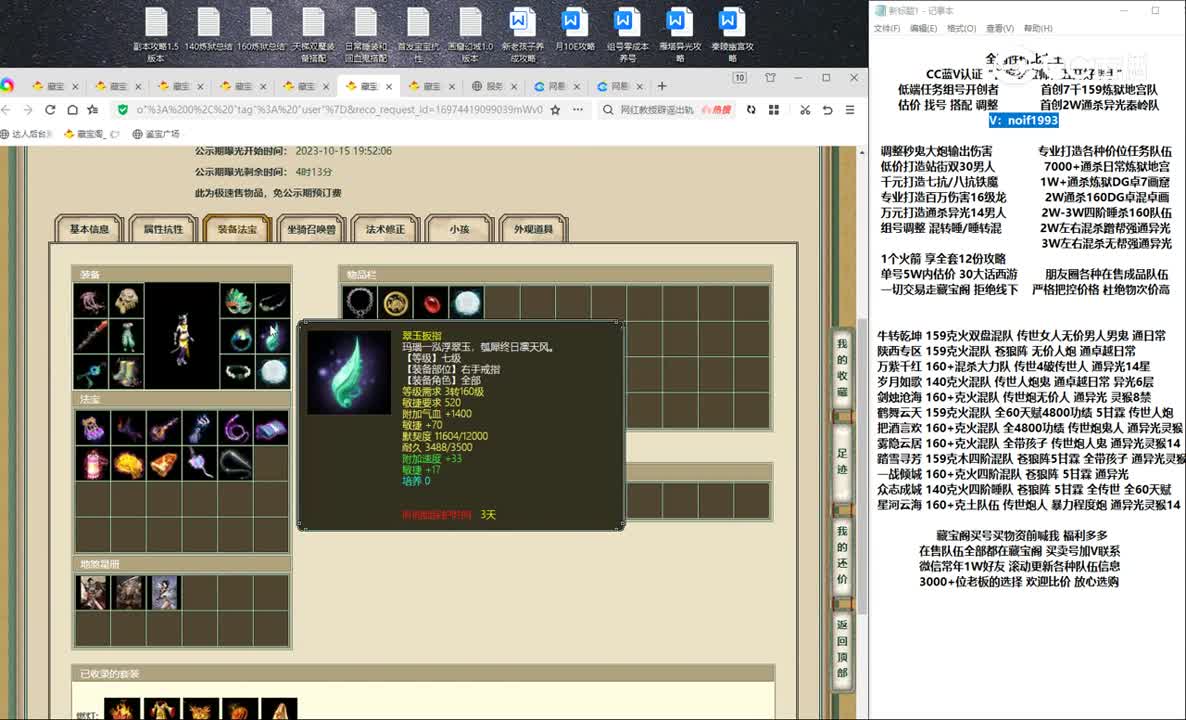The height and width of the screenshot is (720, 1186).
Task: Open a new browser tab with plus
Action: click(662, 86)
